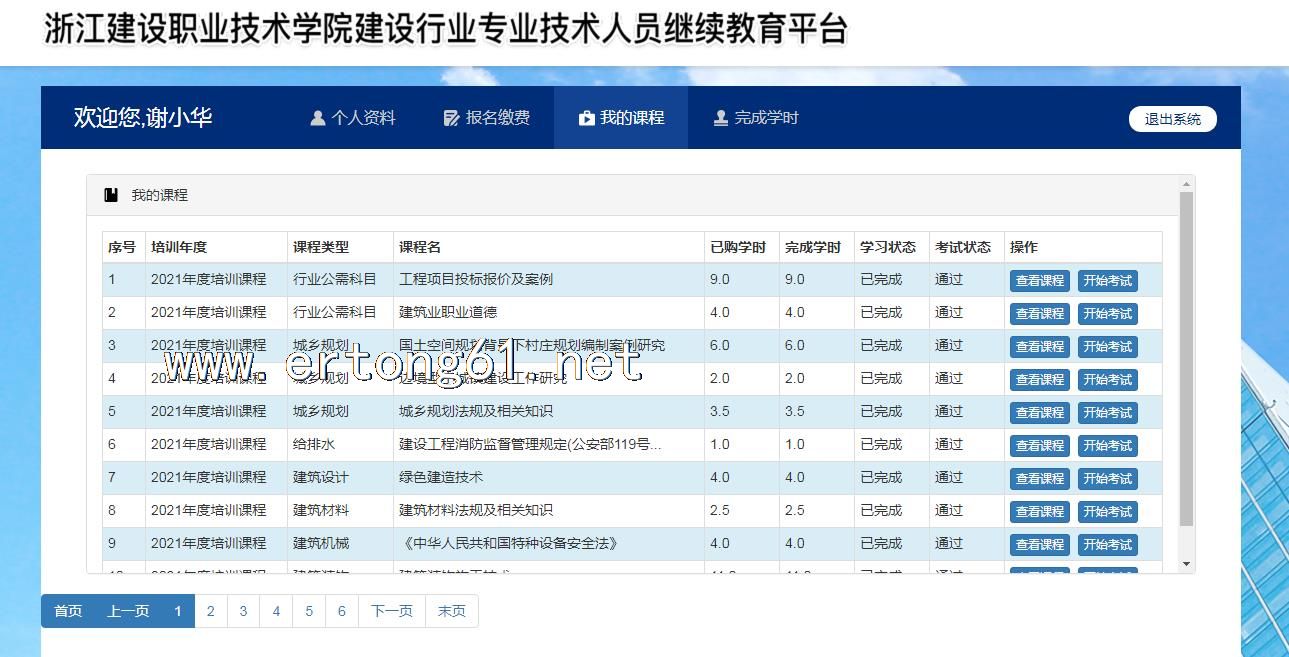The width and height of the screenshot is (1289, 657).
Task: Switch to the 报名缴费 tab
Action: 487,118
